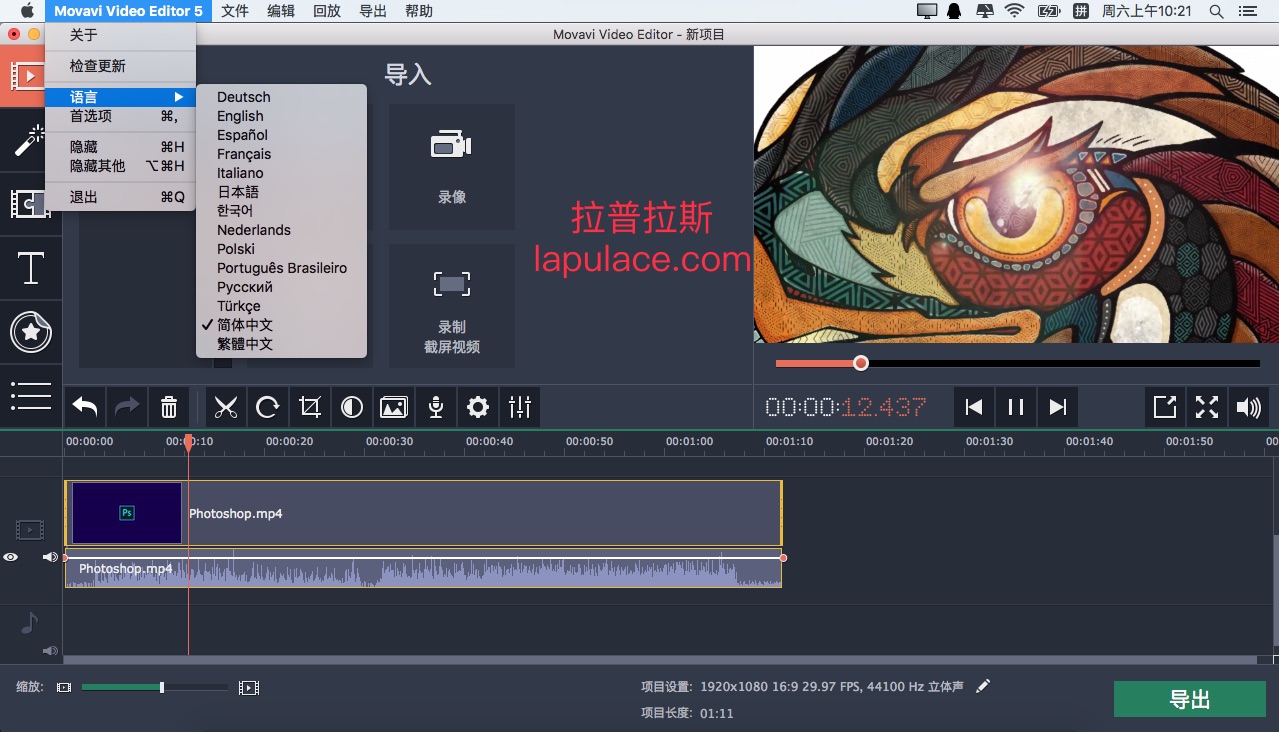Mute the music audio track
The height and width of the screenshot is (732, 1279).
pos(49,651)
